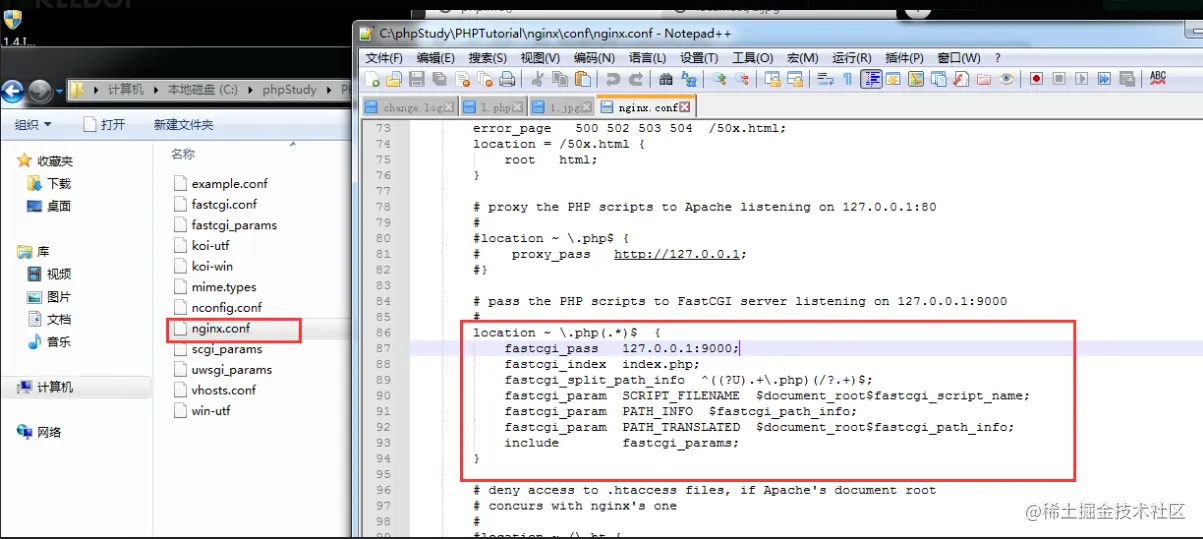1203x539 pixels.
Task: Click the Zoom Out toolbar icon
Action: 741,79
